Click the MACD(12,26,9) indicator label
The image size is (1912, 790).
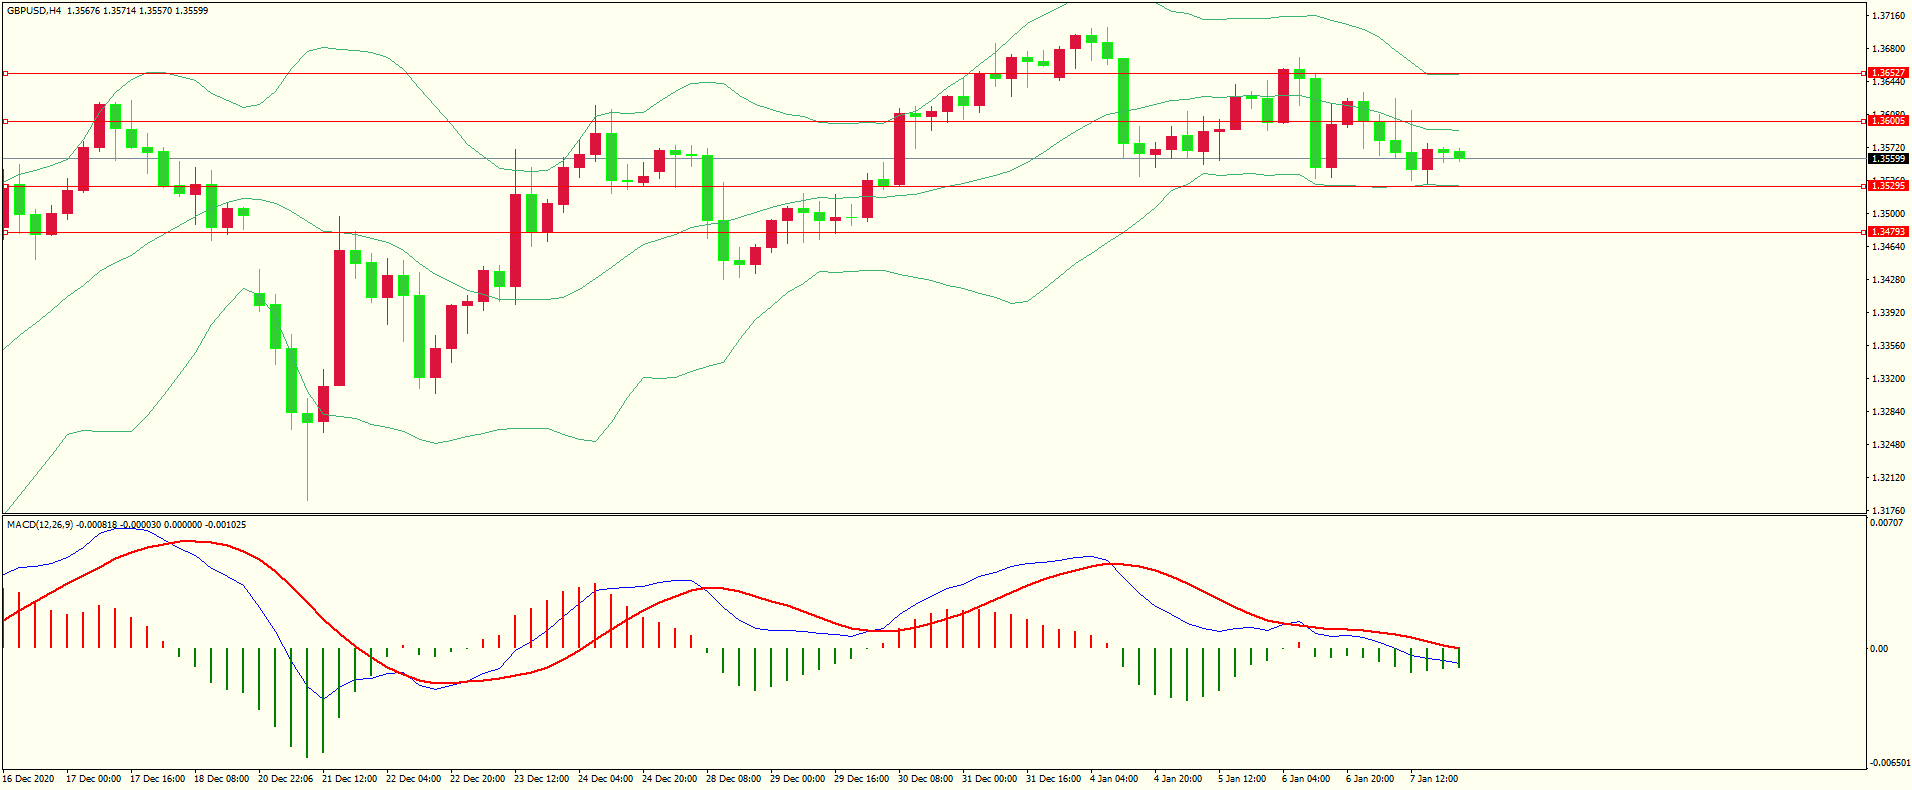pyautogui.click(x=40, y=525)
